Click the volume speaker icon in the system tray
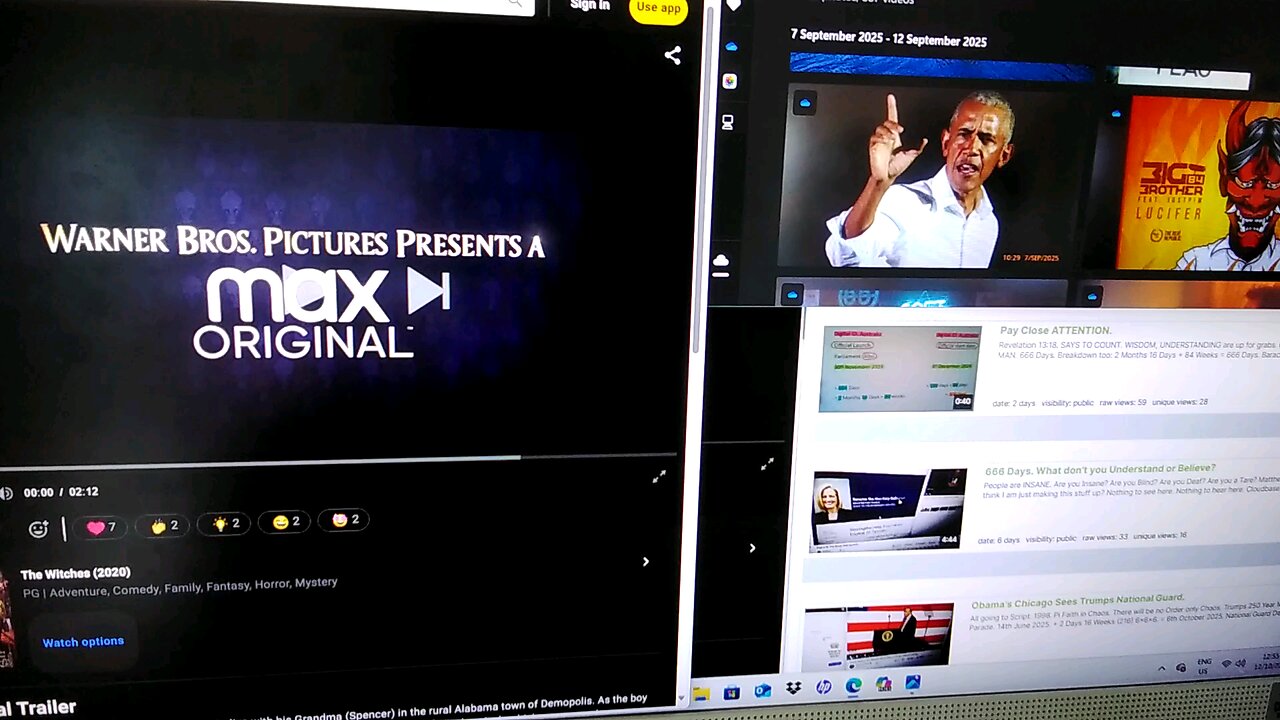This screenshot has width=1280, height=720. tap(1241, 664)
